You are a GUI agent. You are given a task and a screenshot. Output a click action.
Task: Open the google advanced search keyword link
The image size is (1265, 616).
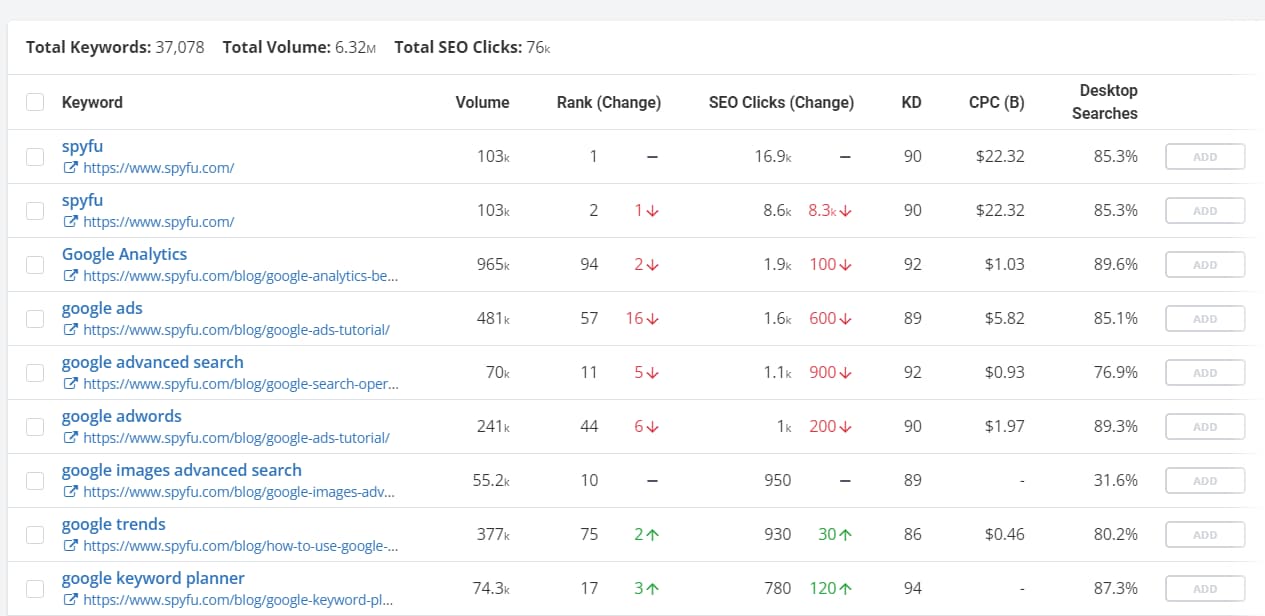click(x=153, y=362)
